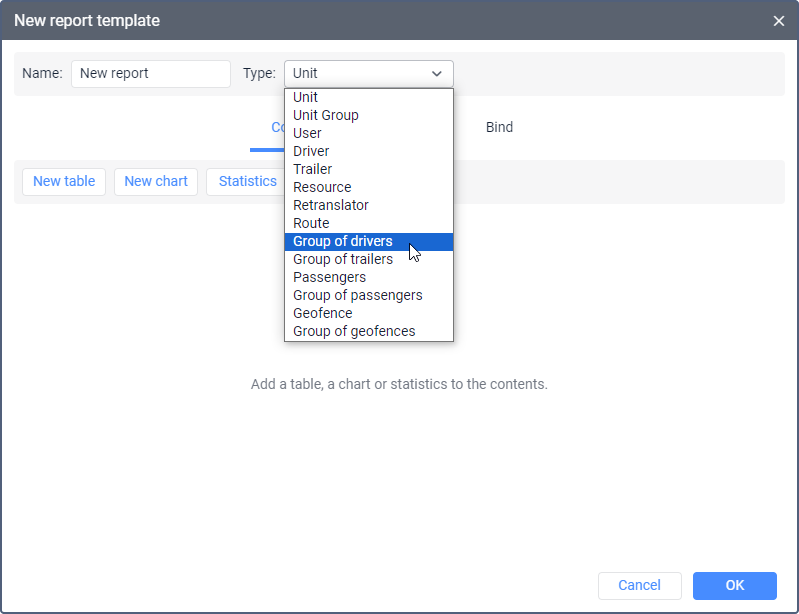Select Route in the Type list

click(x=311, y=223)
